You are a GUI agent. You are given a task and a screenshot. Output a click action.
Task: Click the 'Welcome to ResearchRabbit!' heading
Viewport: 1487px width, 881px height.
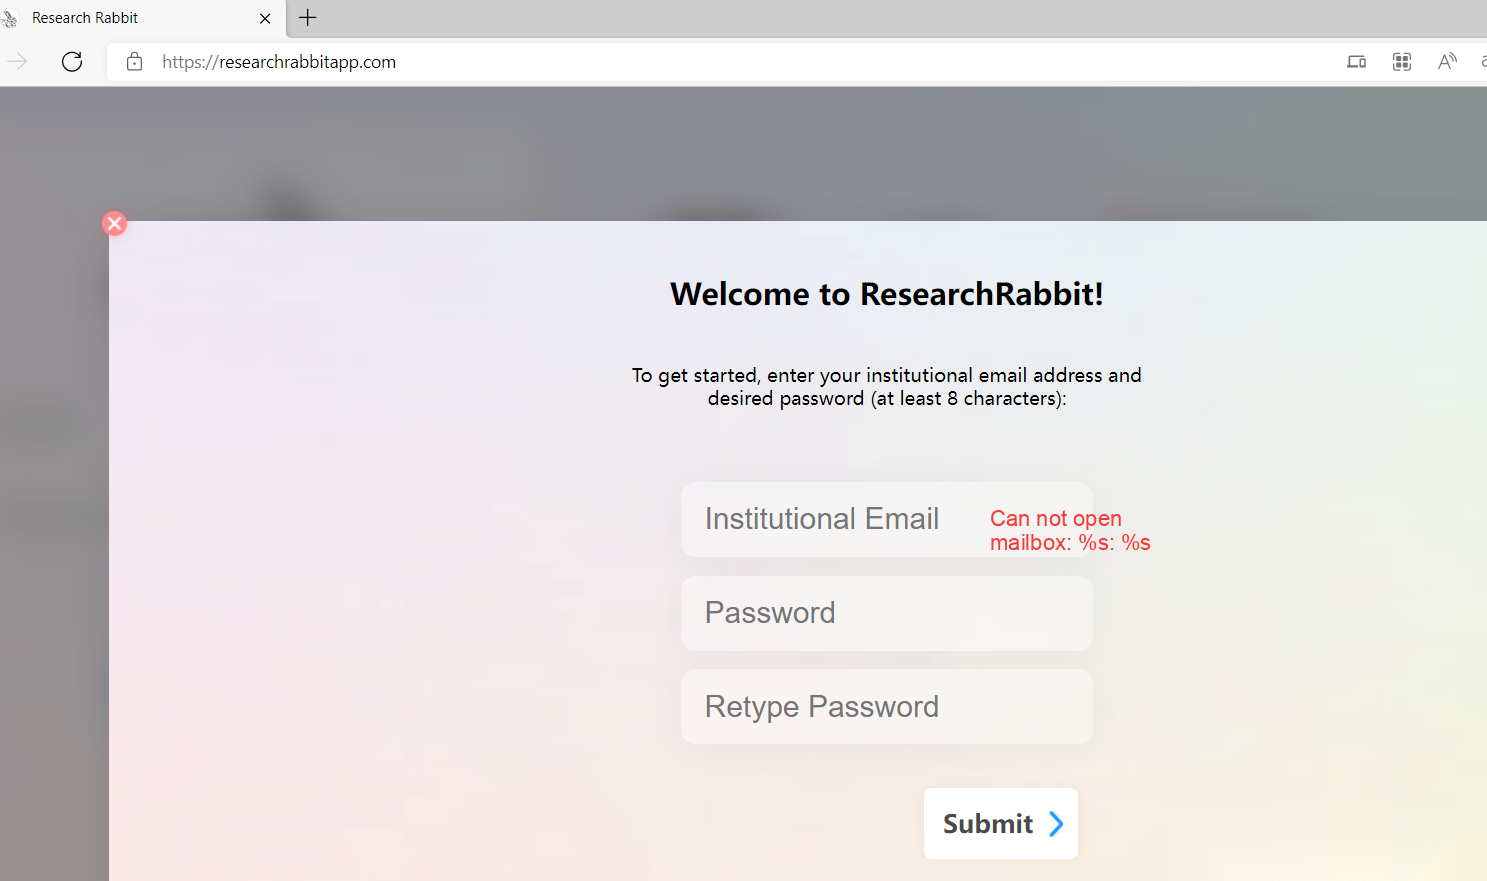886,294
